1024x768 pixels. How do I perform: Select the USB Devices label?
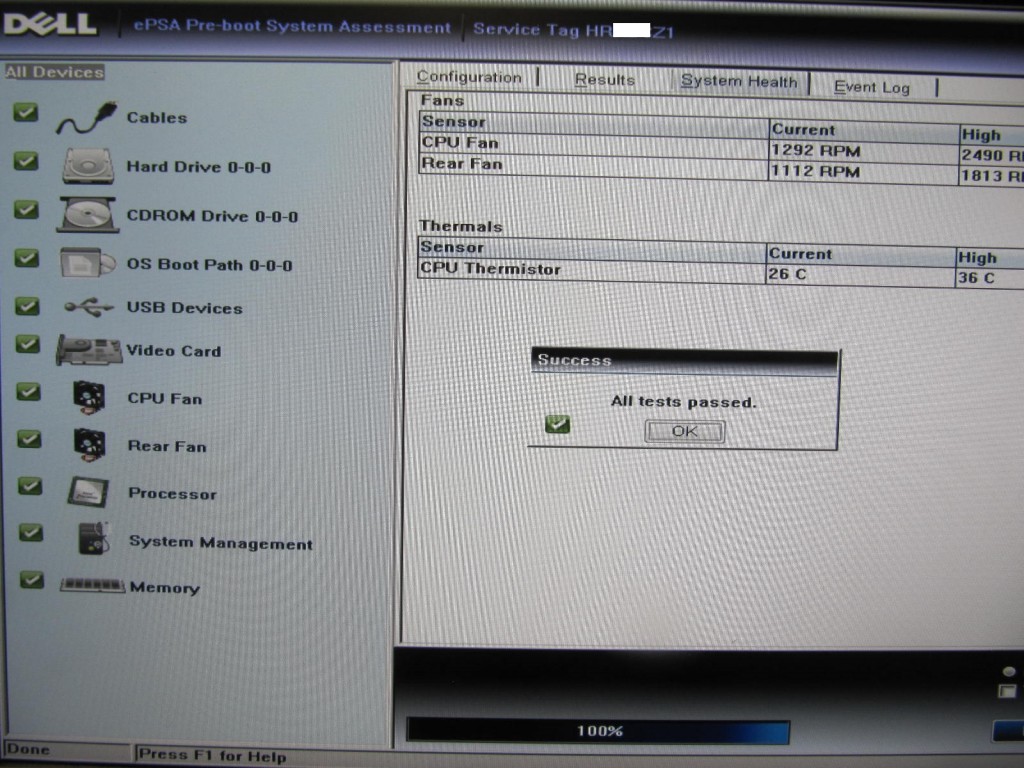185,308
